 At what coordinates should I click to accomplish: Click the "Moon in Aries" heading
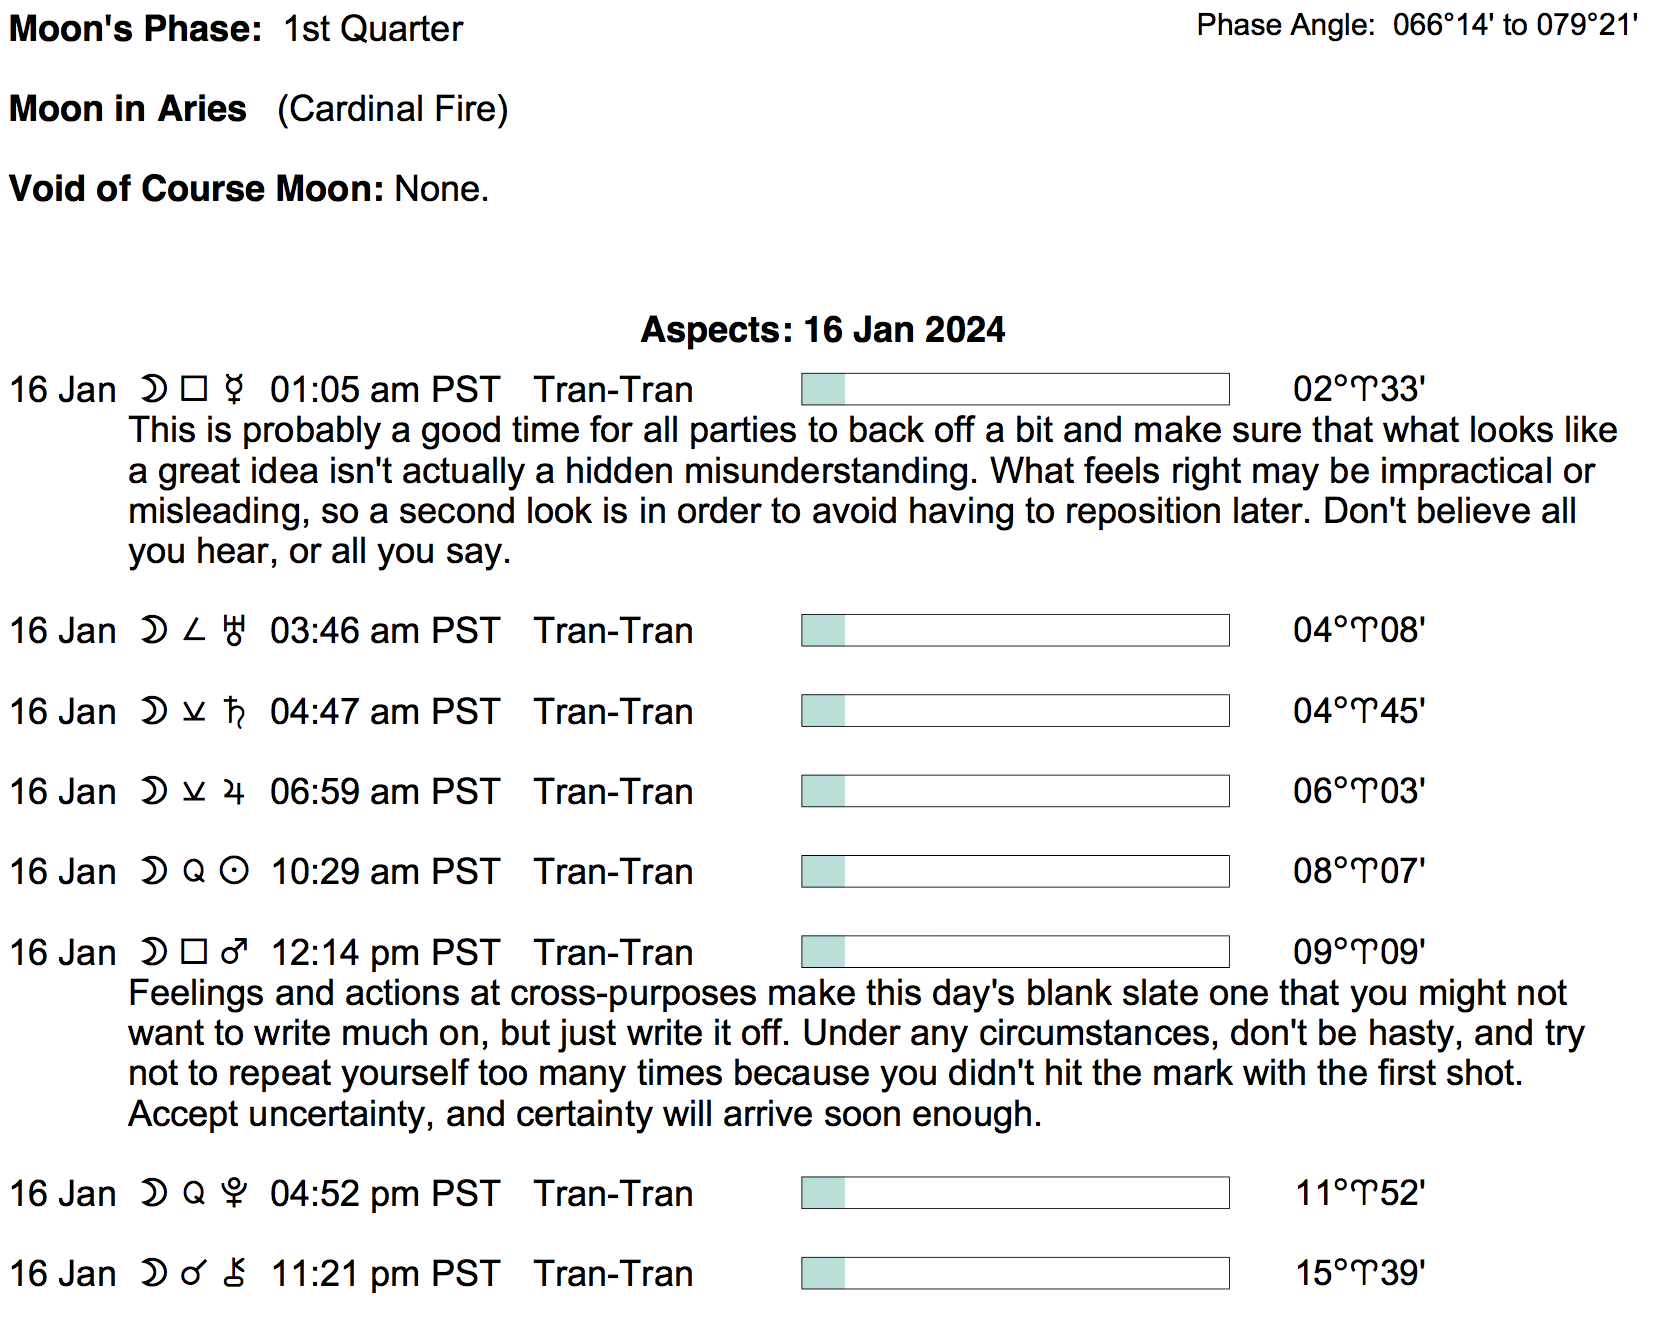128,109
